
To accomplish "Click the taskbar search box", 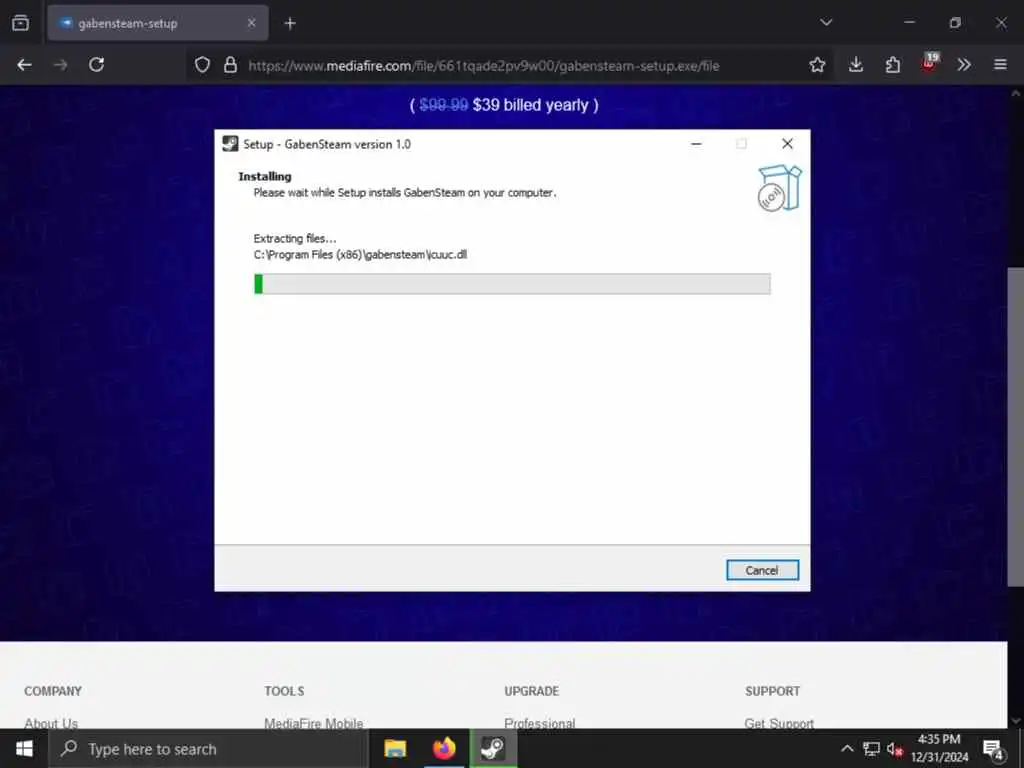I will click(209, 749).
